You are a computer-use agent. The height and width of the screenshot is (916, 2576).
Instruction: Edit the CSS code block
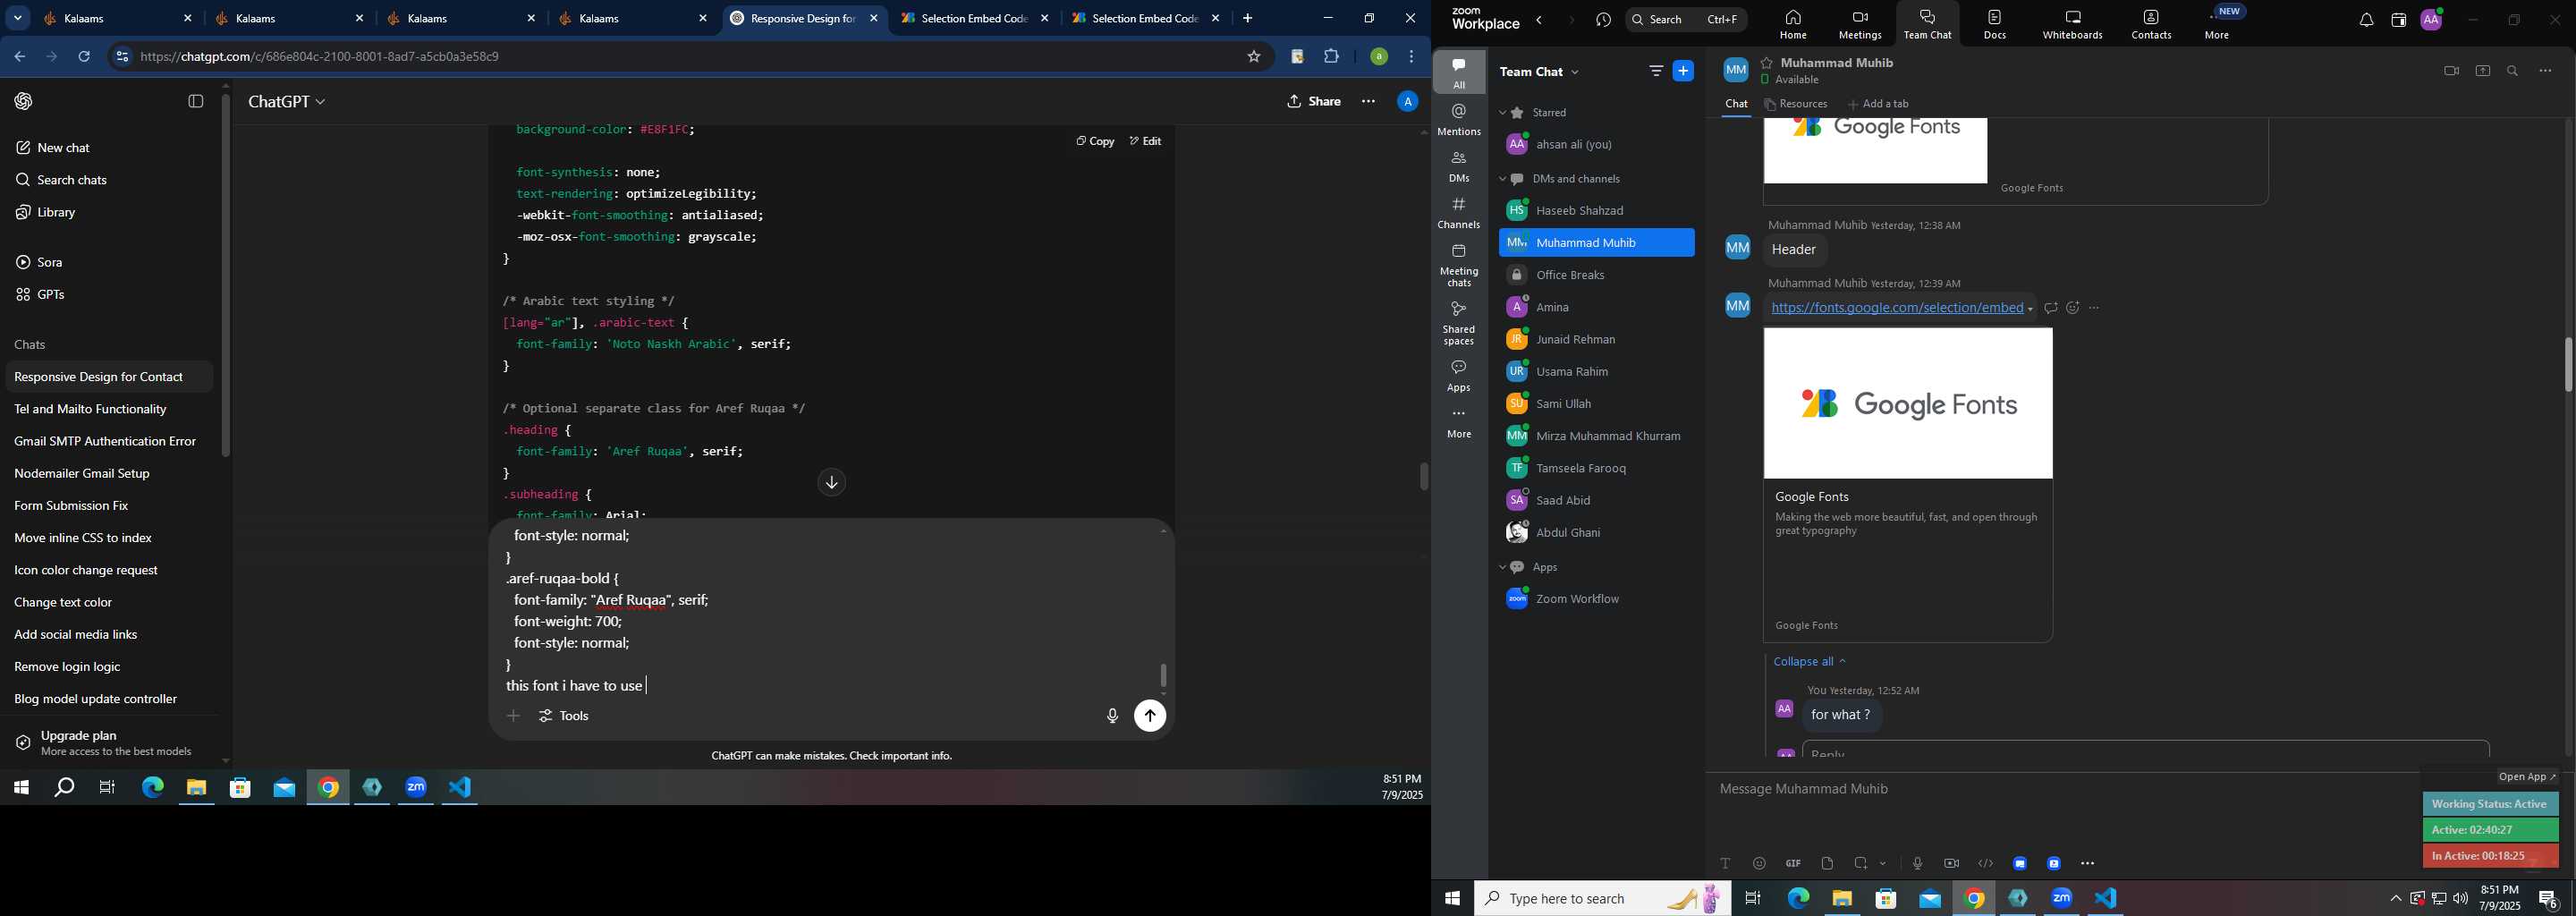tap(1145, 141)
